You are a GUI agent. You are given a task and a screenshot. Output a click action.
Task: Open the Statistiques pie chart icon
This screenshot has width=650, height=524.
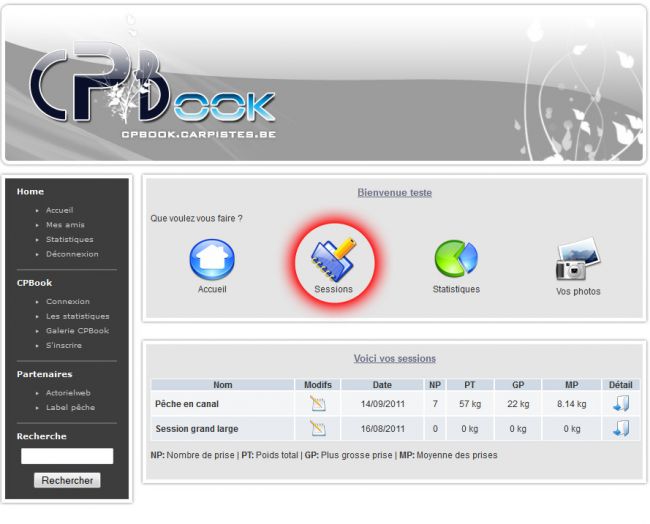pos(456,259)
